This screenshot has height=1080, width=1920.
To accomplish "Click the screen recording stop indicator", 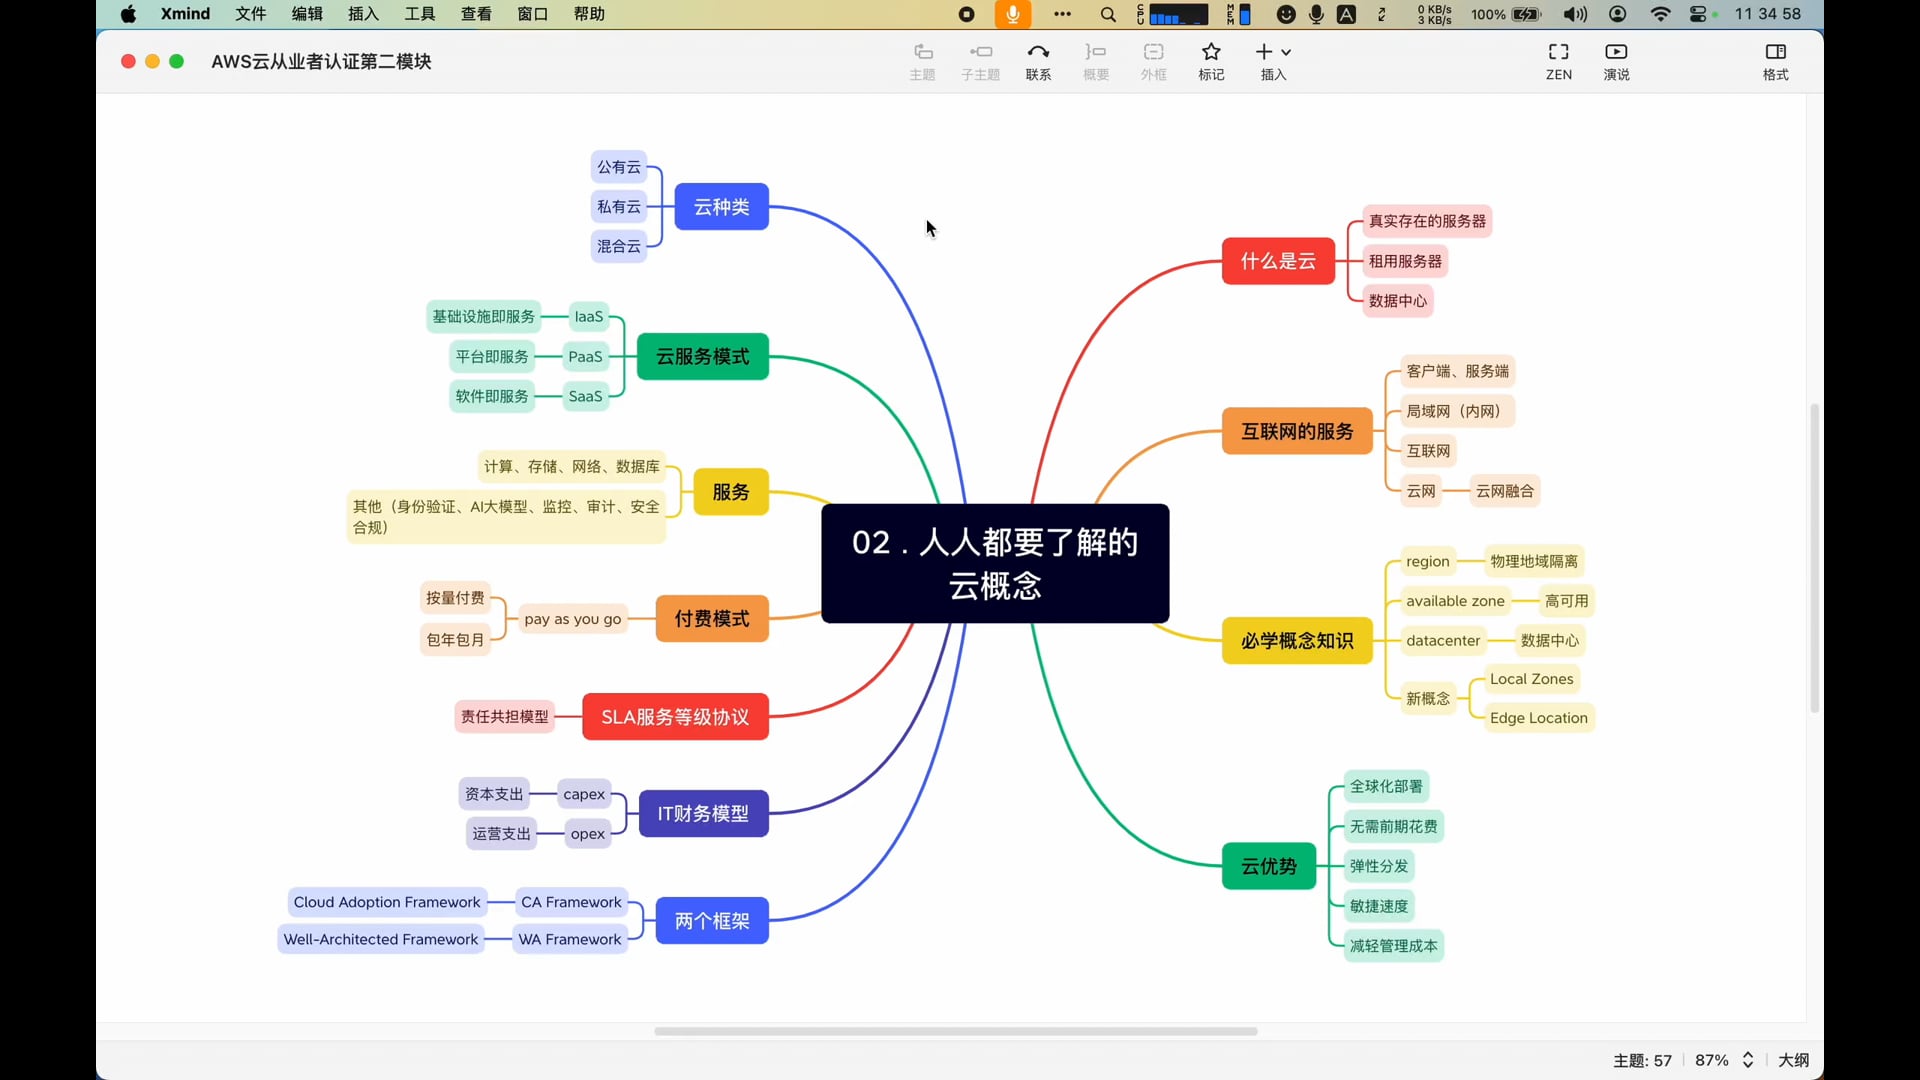I will 966,14.
